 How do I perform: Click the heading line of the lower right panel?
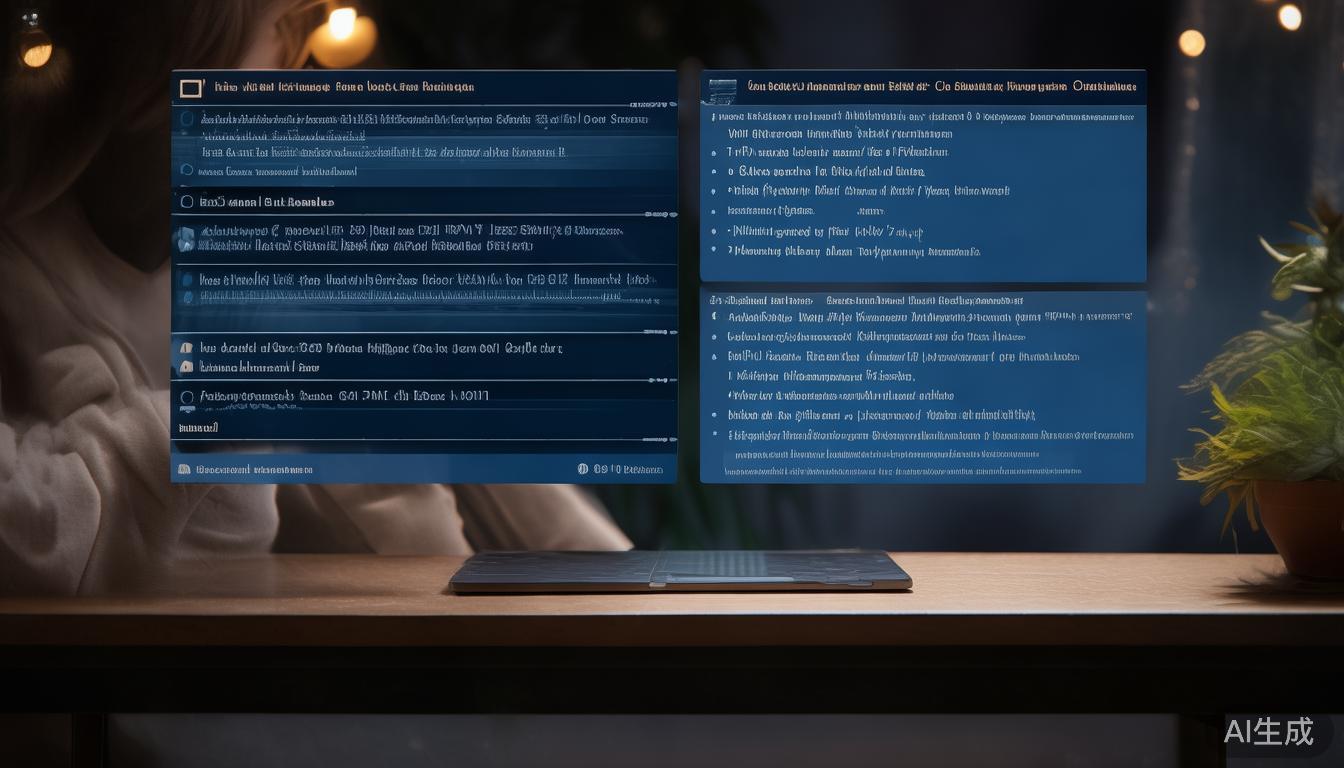pos(866,300)
